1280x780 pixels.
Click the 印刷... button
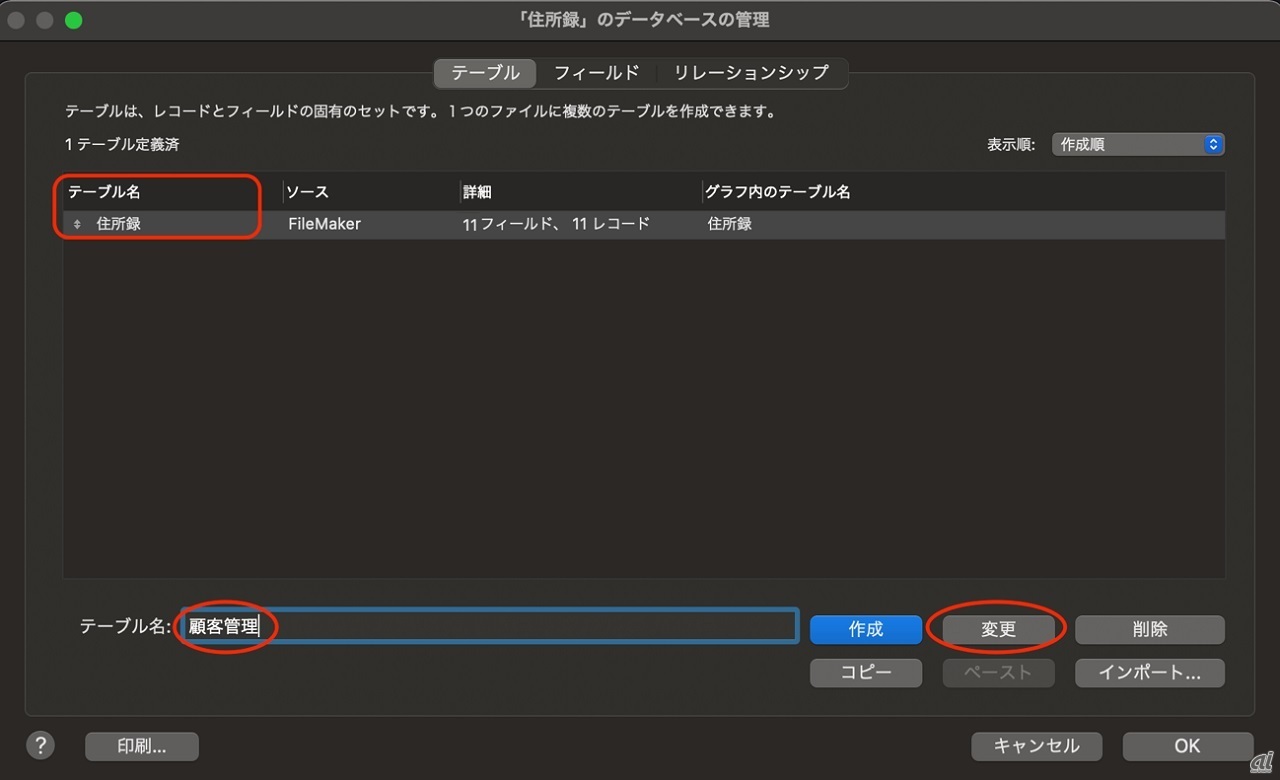click(142, 746)
